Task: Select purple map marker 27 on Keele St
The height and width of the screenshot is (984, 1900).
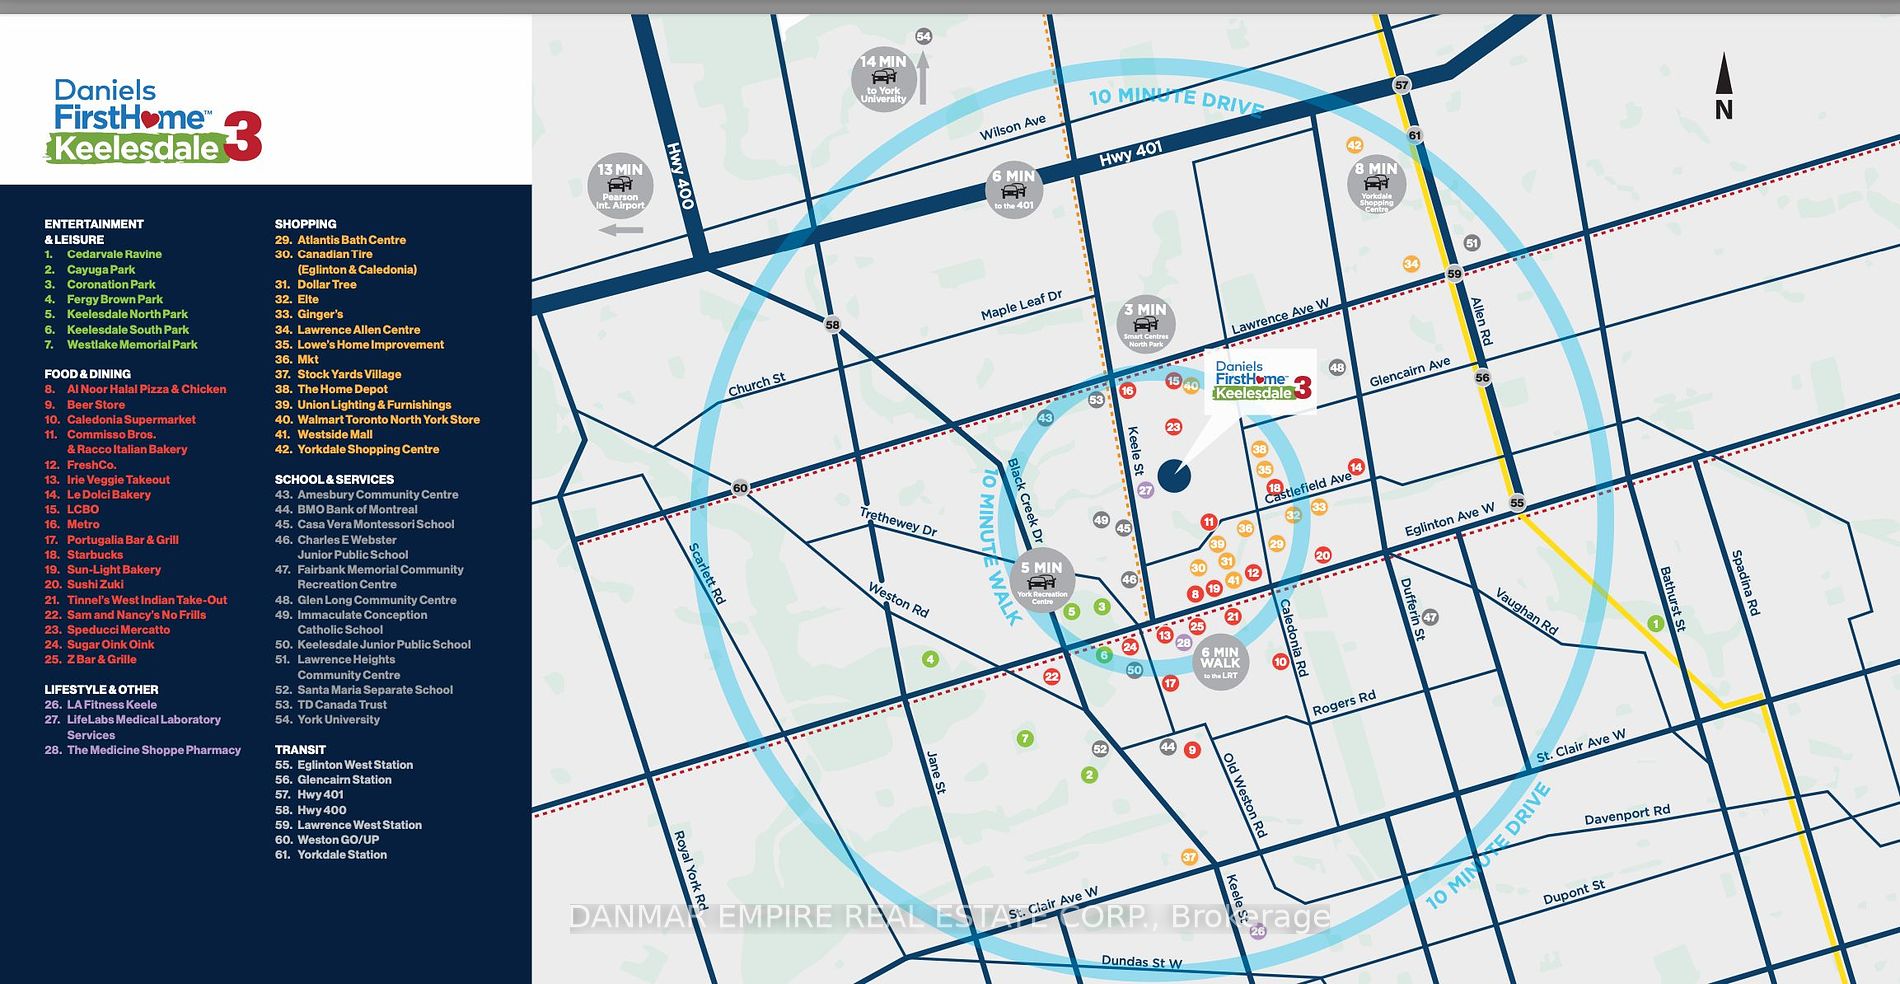Action: coord(1145,490)
